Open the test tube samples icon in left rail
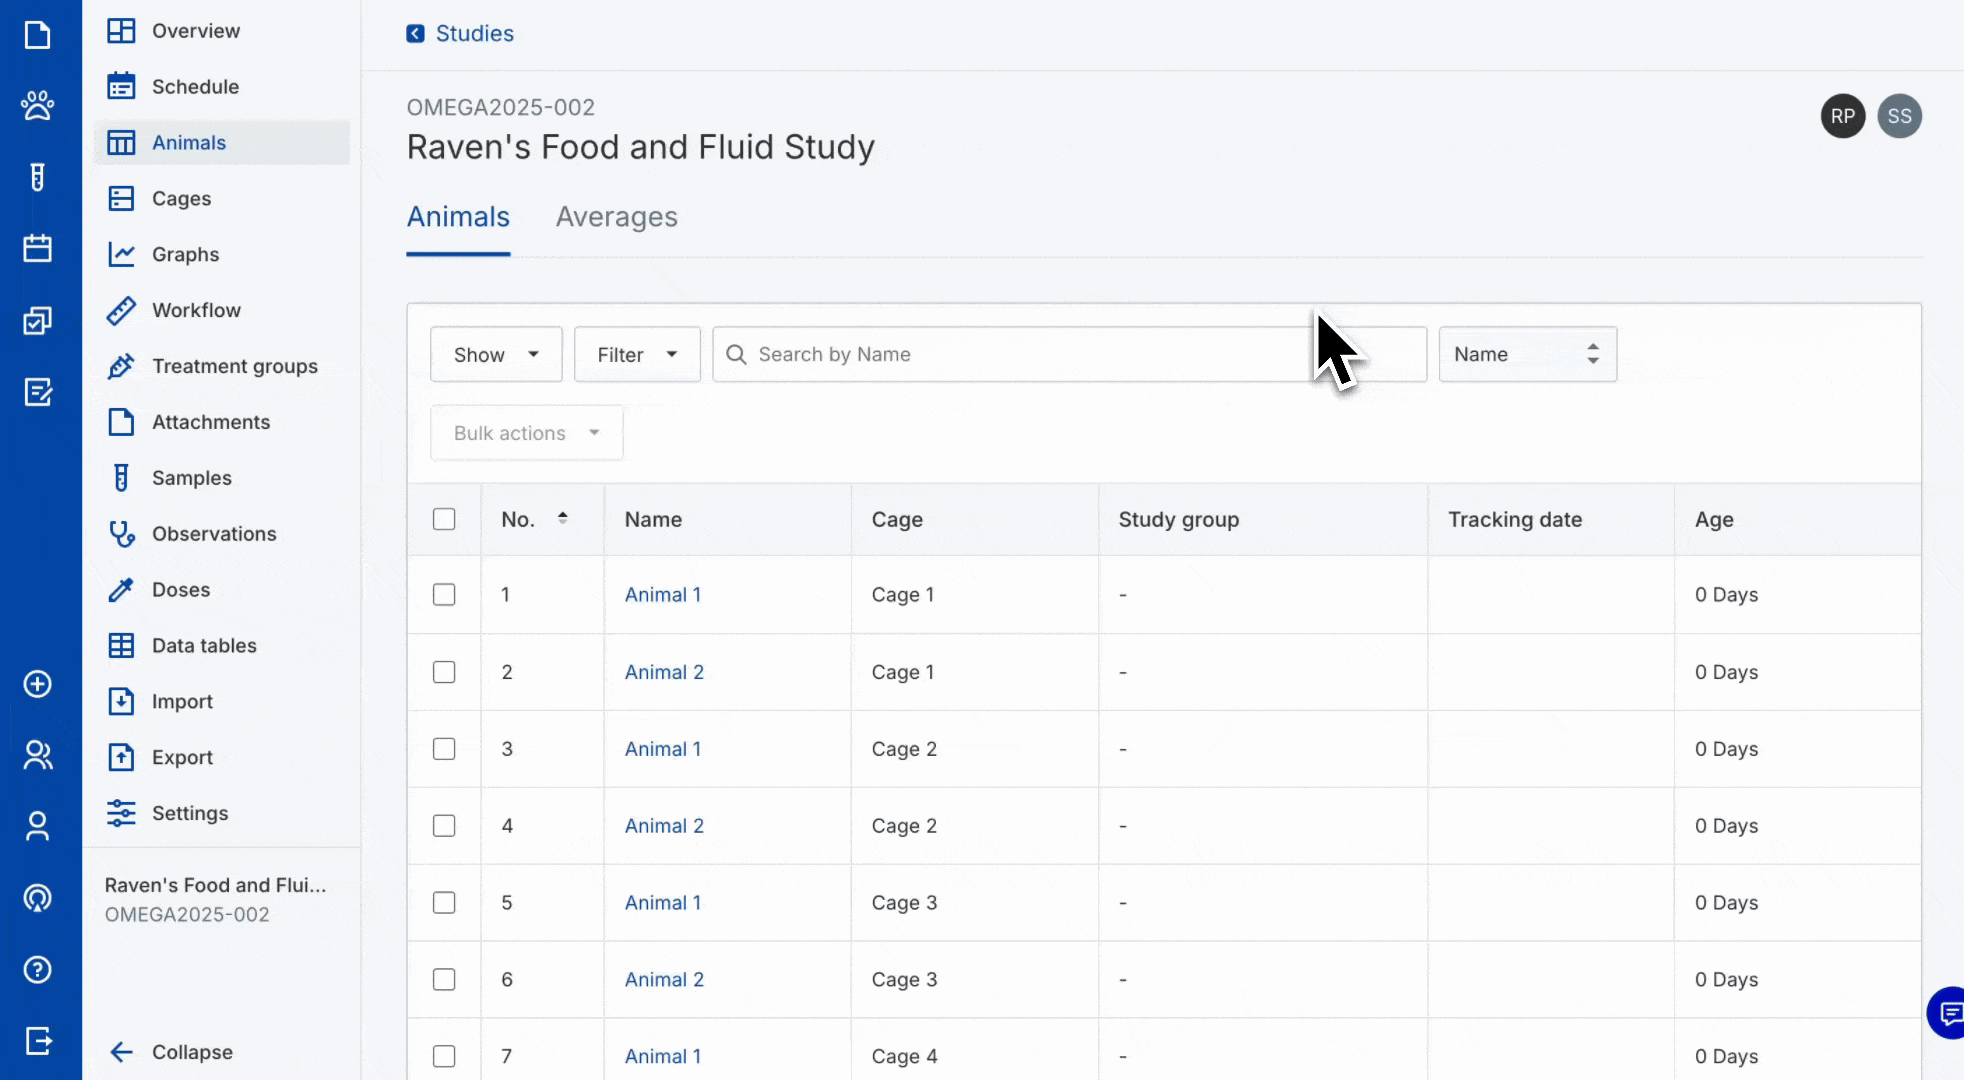 (37, 177)
